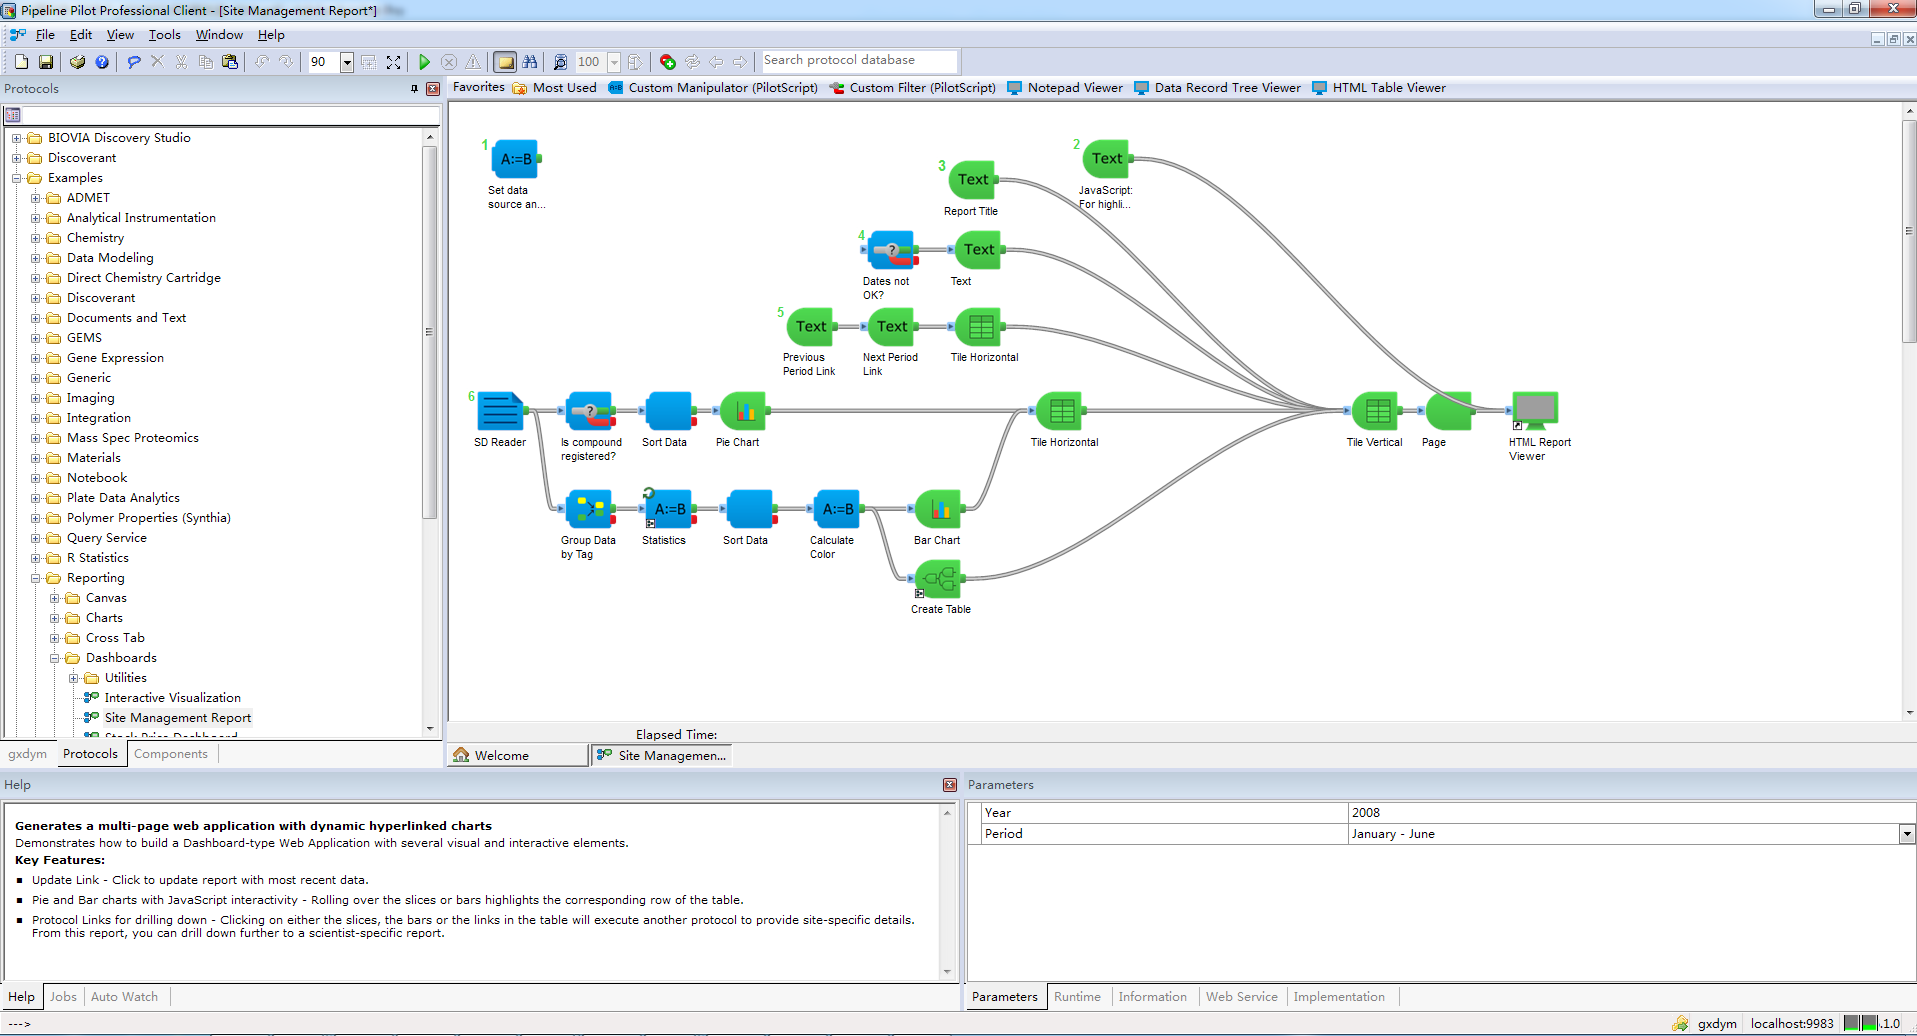Image resolution: width=1917 pixels, height=1036 pixels.
Task: Switch to the Jobs tab
Action: (63, 997)
